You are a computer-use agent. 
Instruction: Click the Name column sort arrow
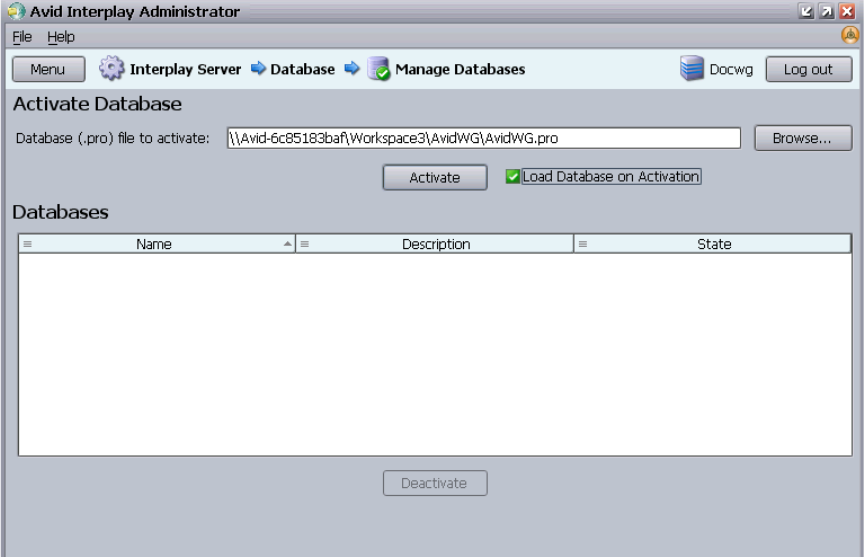(x=288, y=244)
